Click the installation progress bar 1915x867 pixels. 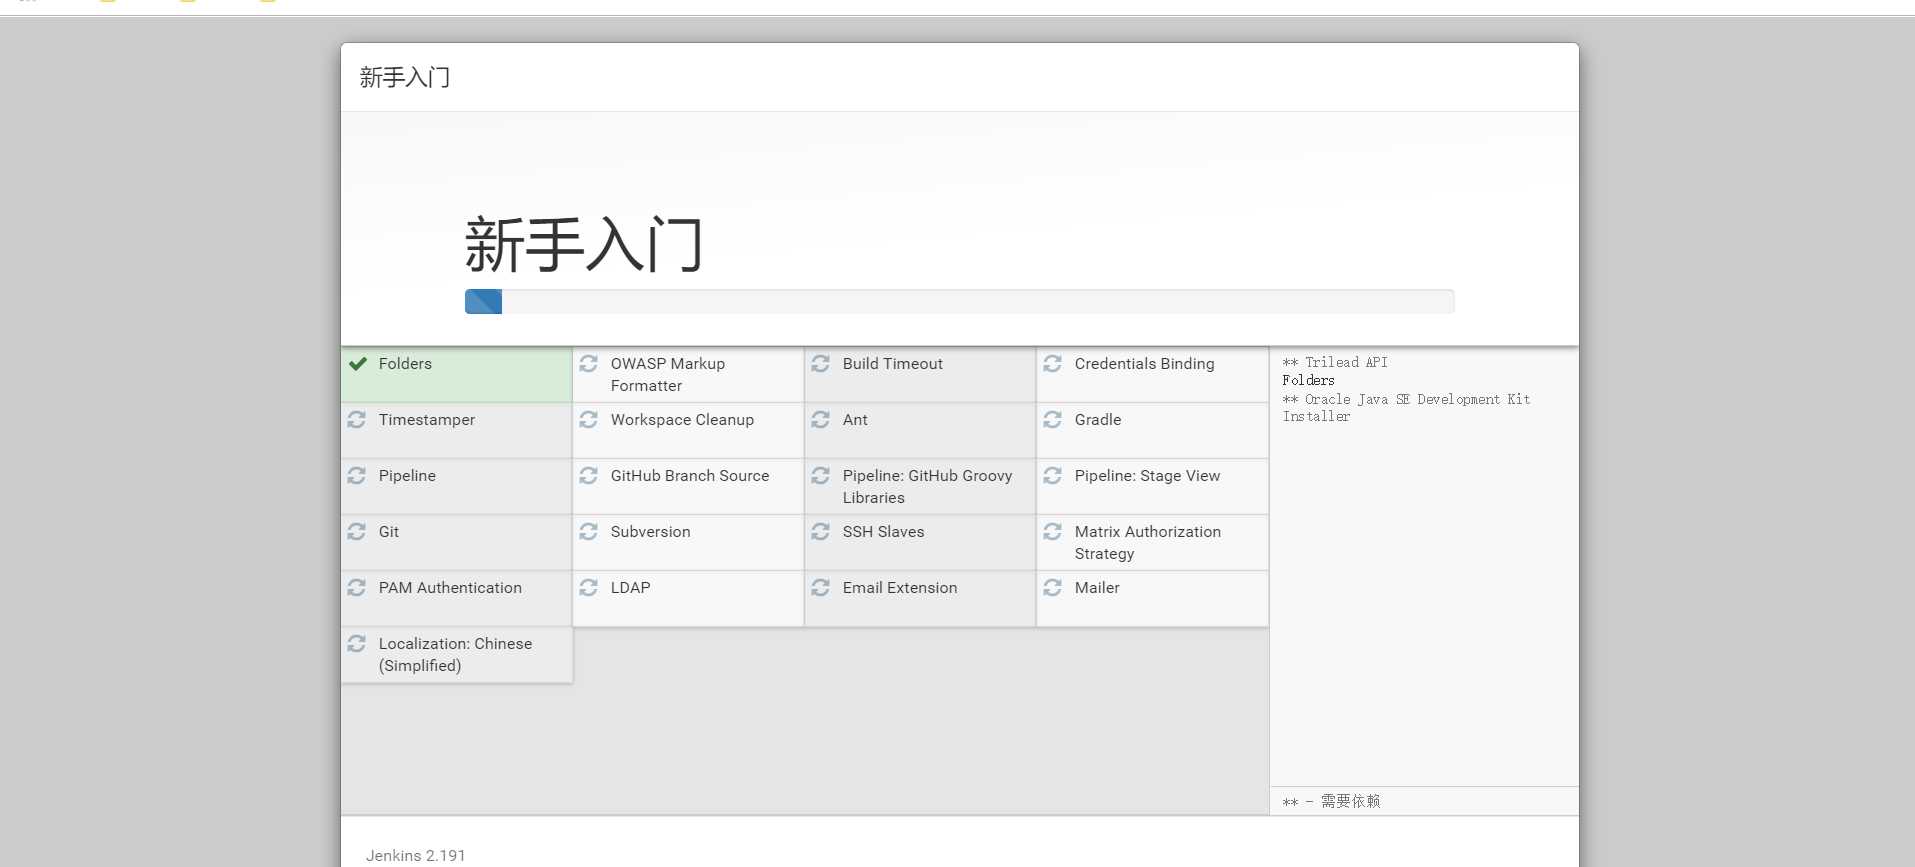[x=960, y=302]
